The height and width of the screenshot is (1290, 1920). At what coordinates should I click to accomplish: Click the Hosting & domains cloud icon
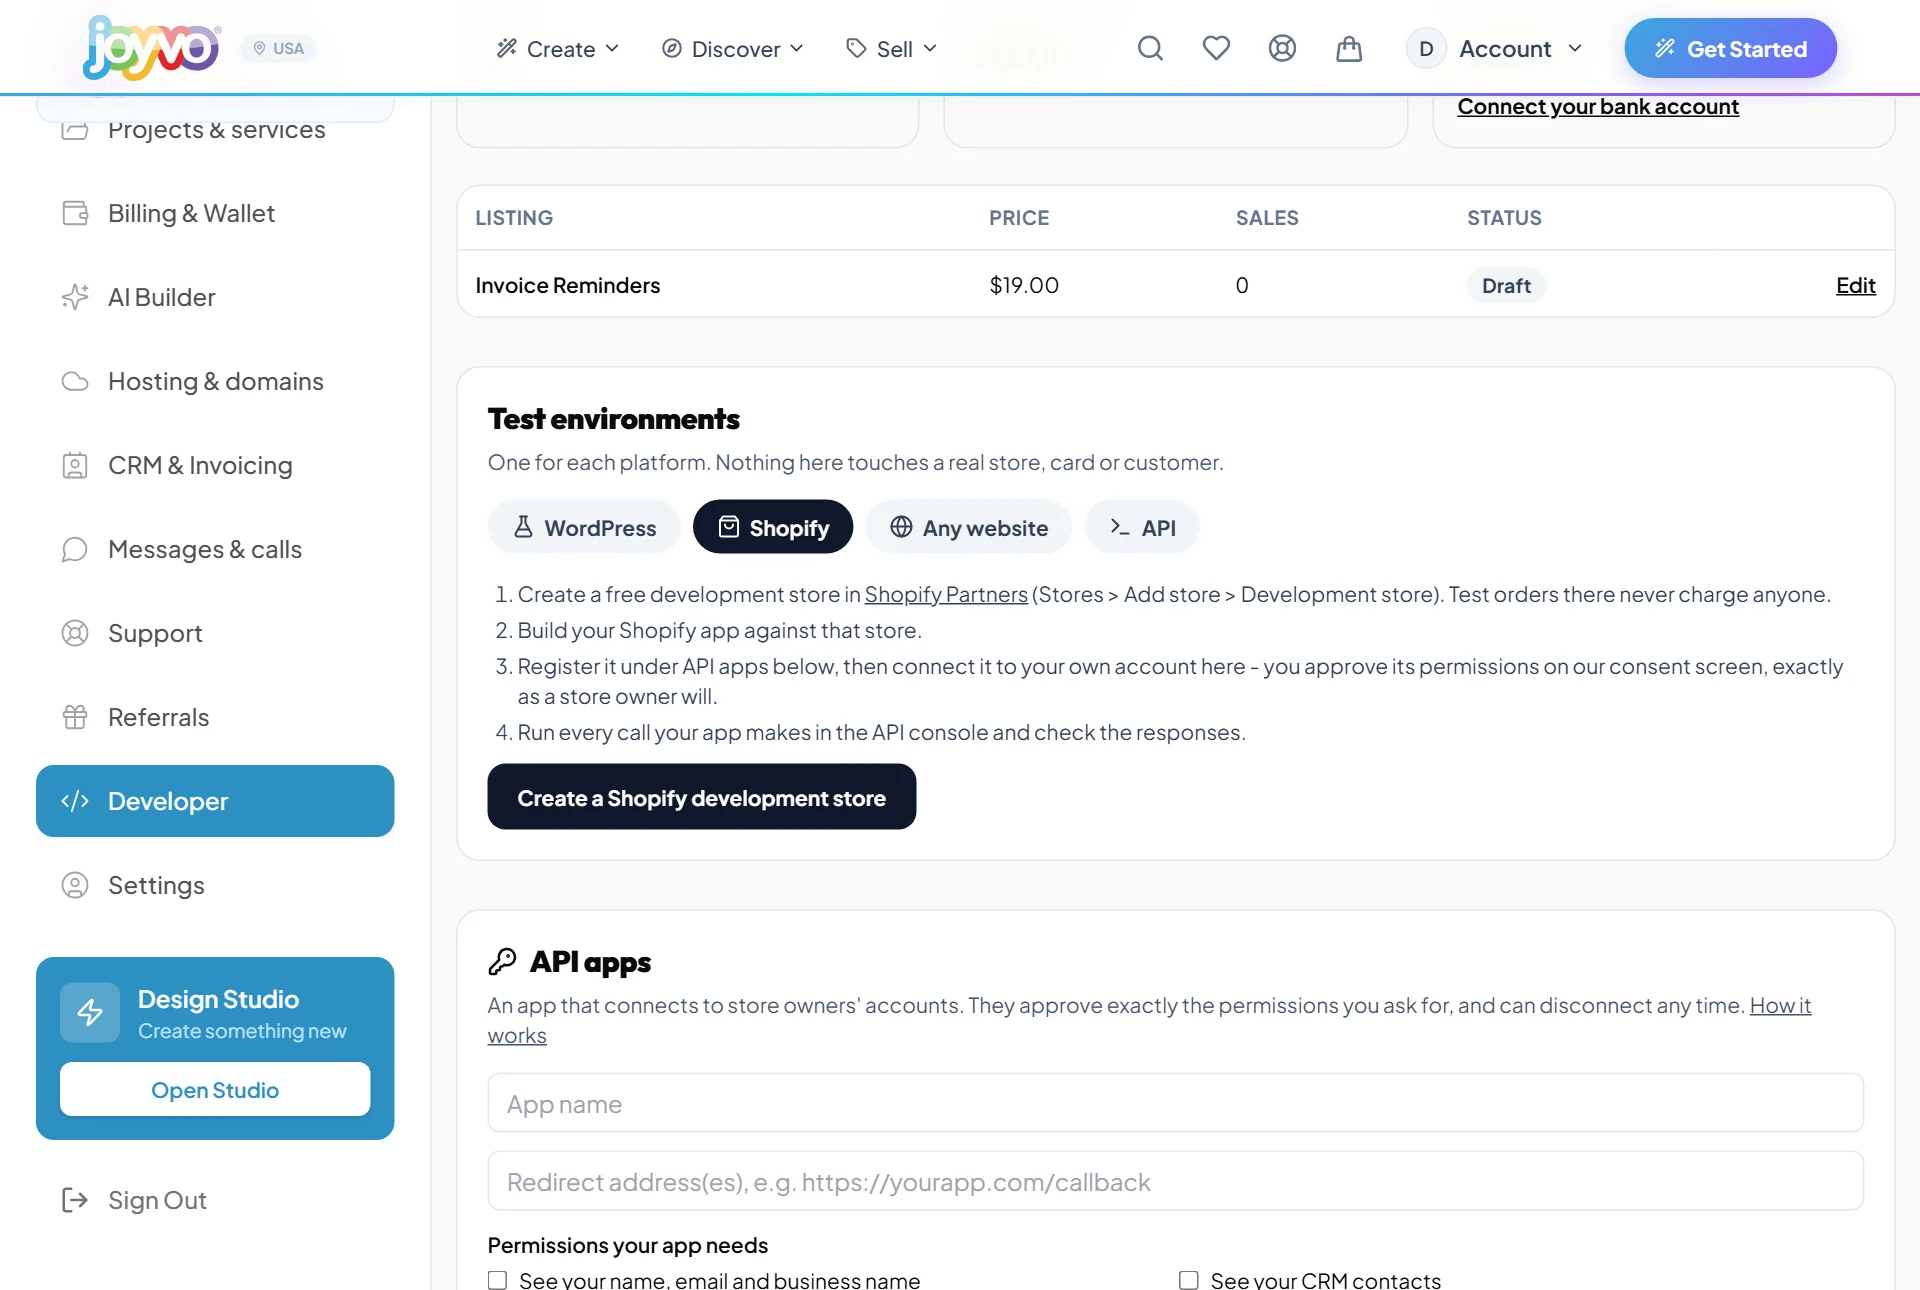click(75, 381)
